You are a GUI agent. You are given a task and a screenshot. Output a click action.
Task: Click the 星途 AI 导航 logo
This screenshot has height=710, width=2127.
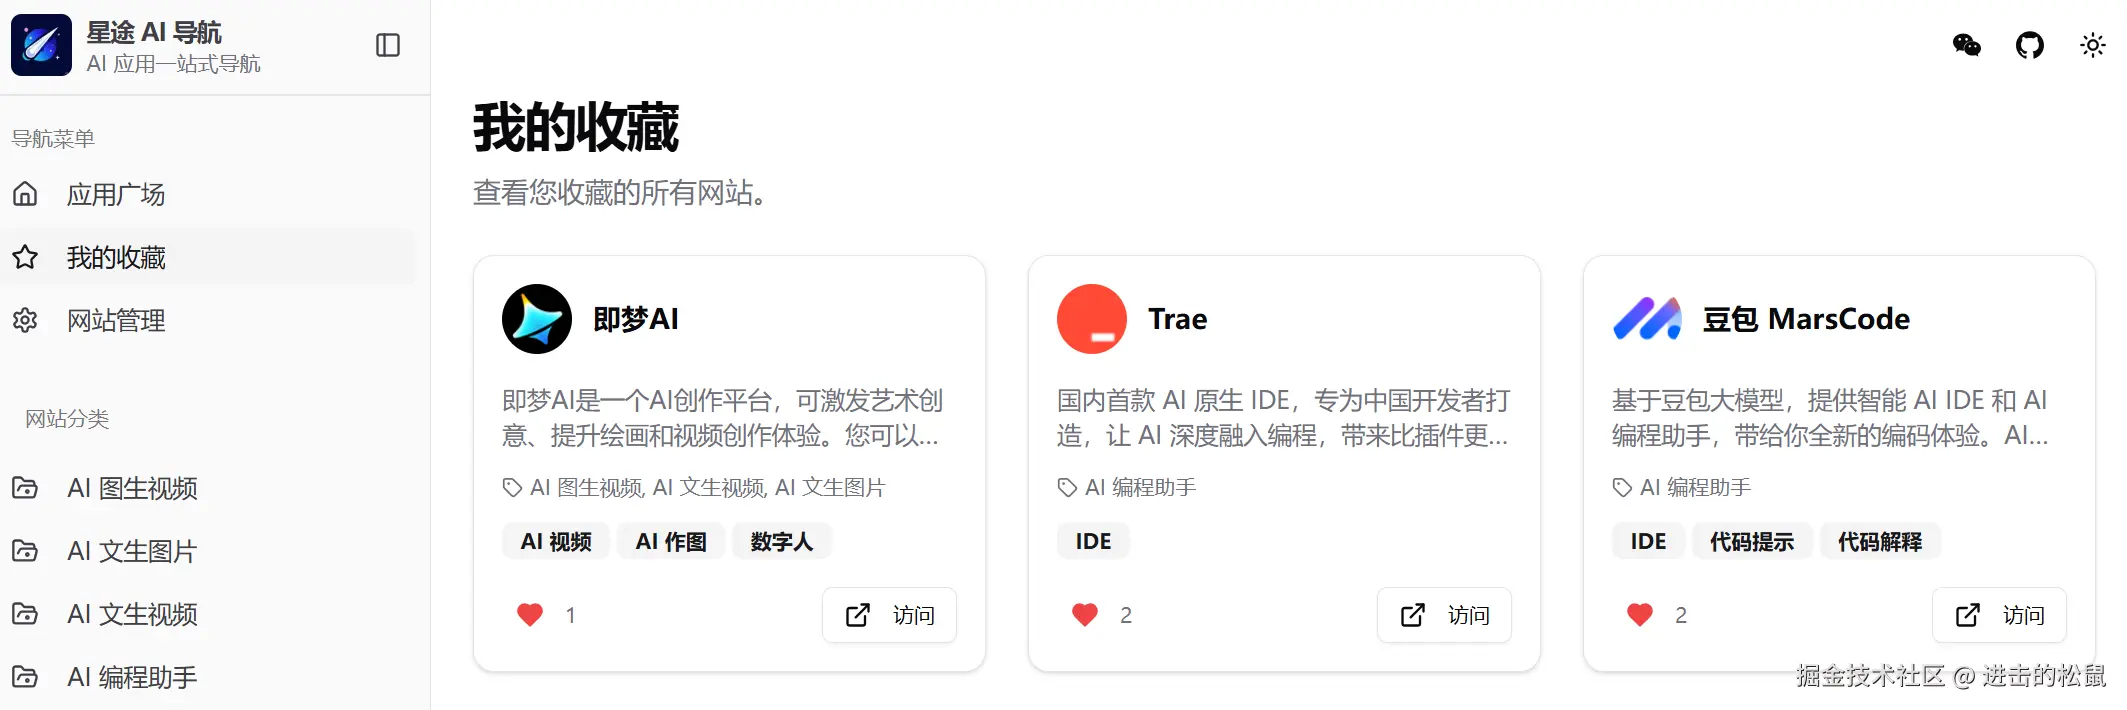point(41,45)
